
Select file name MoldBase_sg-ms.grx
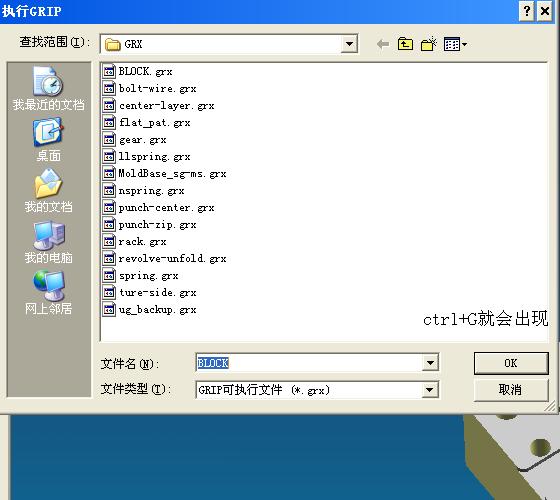tap(172, 174)
